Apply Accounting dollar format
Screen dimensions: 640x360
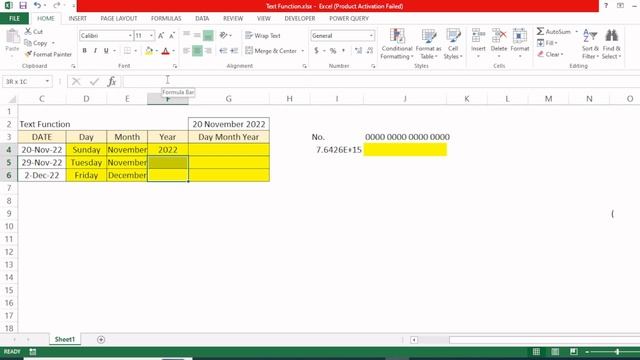(316, 51)
